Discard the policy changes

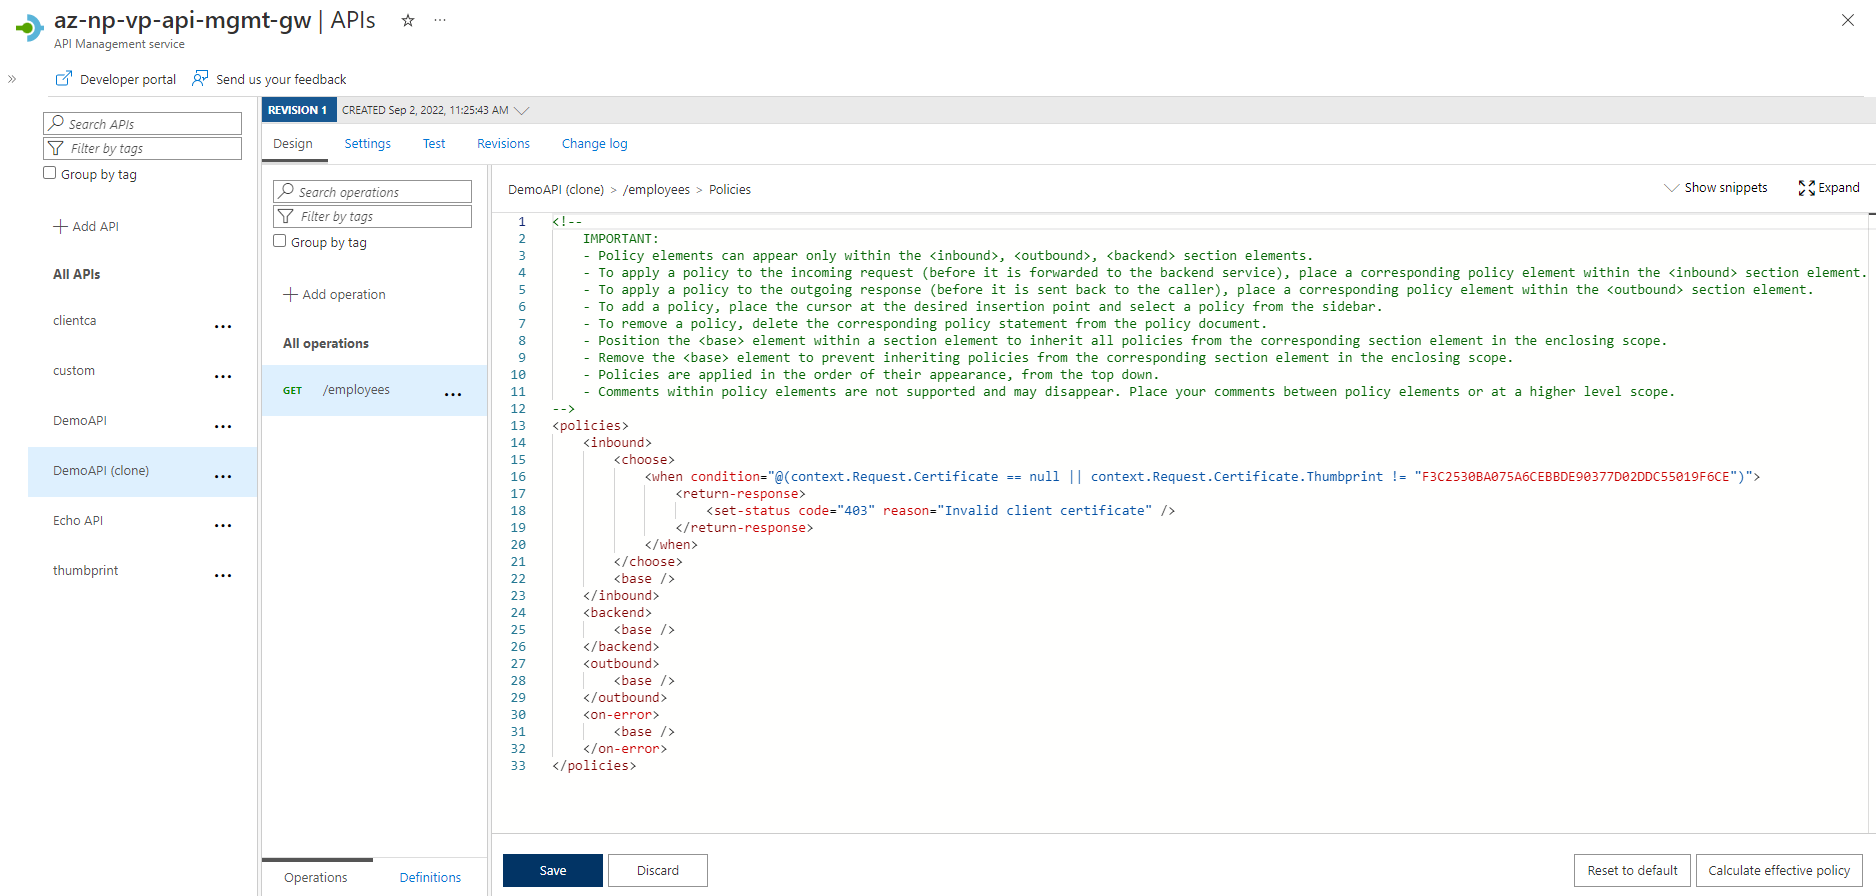coord(658,870)
